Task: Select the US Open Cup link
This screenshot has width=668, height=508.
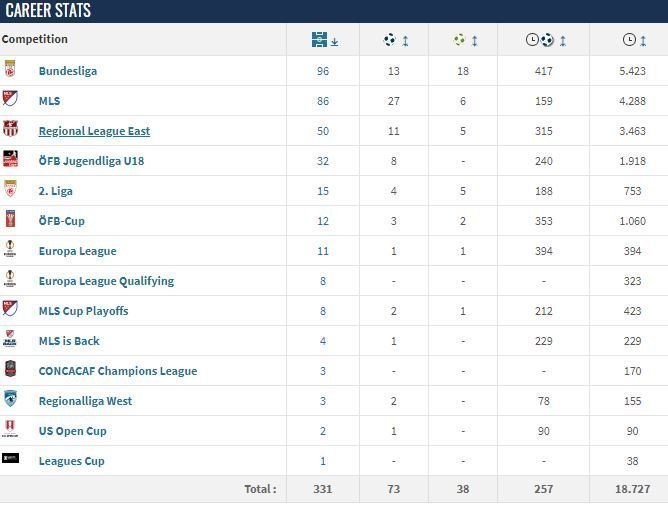Action: [x=72, y=431]
